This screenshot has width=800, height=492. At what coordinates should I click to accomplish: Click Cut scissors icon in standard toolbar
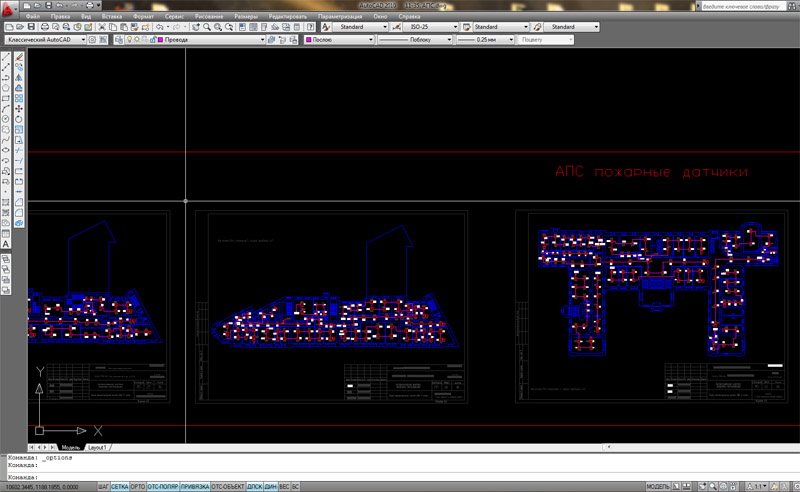102,27
